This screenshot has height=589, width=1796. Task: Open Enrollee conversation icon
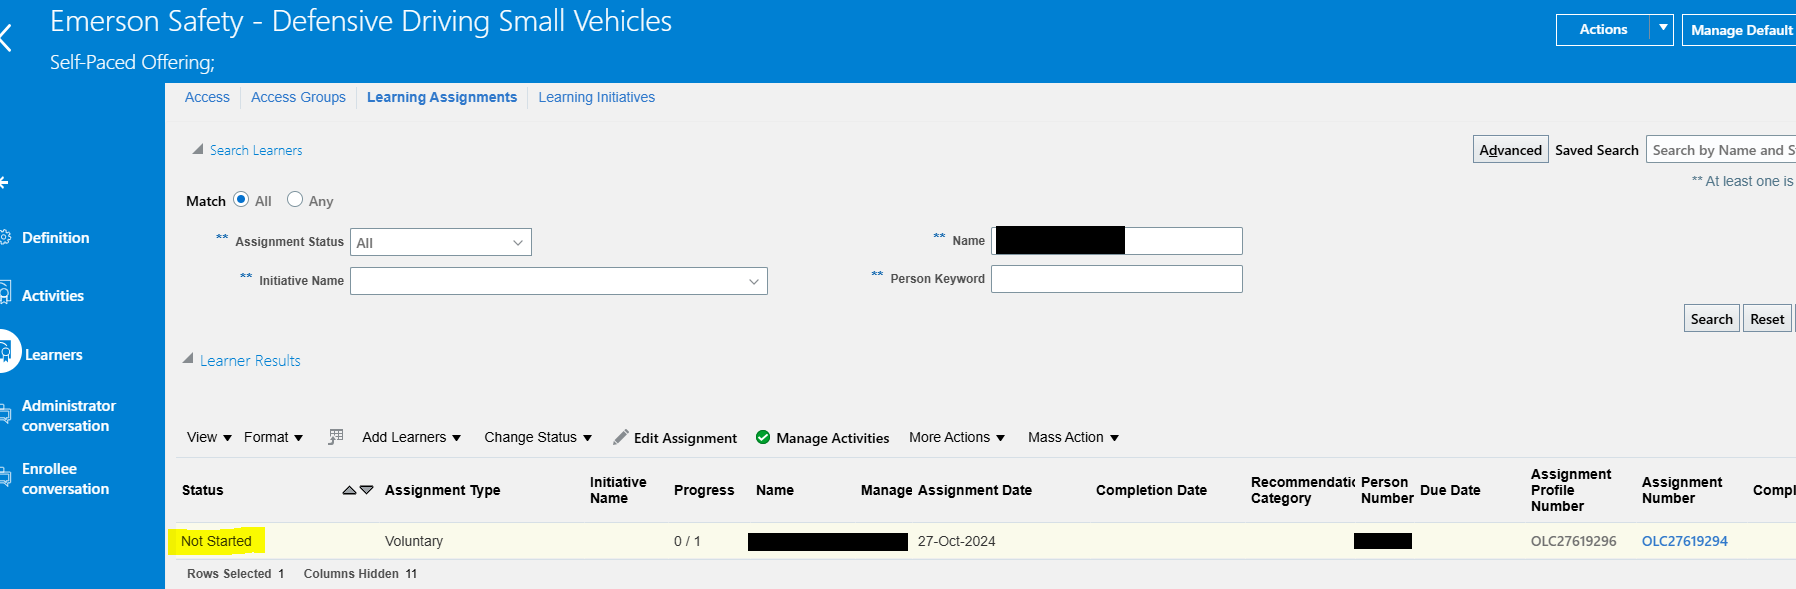click(5, 478)
